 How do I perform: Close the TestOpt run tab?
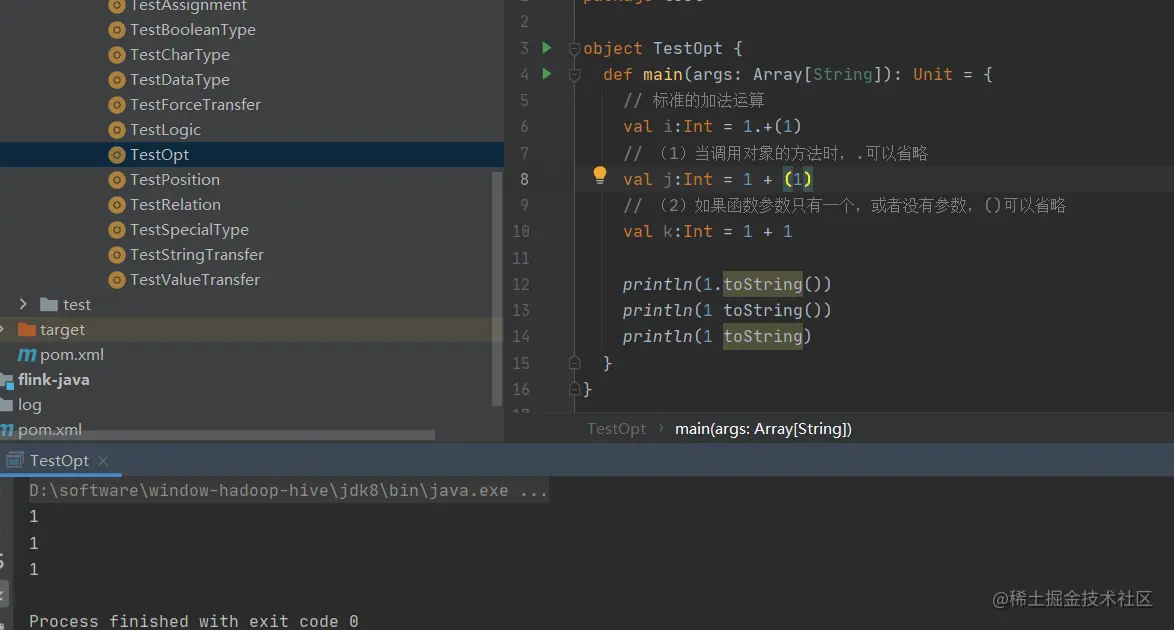point(103,461)
